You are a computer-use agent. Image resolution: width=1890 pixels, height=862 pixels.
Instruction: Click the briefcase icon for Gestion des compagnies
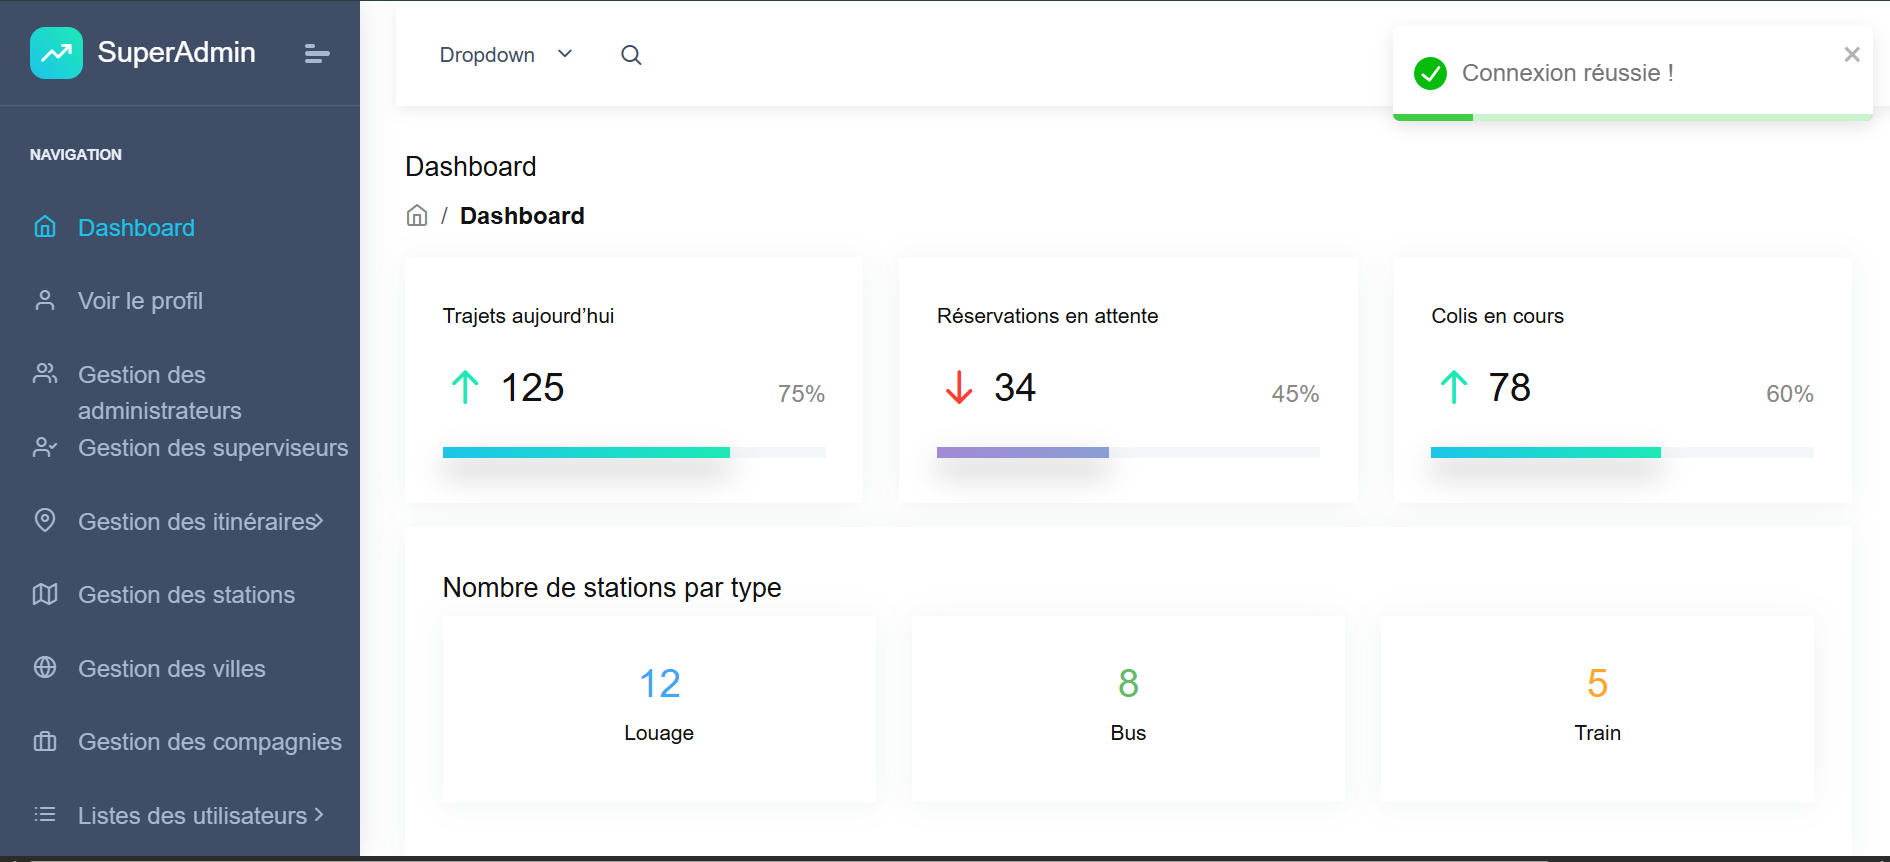pos(45,741)
